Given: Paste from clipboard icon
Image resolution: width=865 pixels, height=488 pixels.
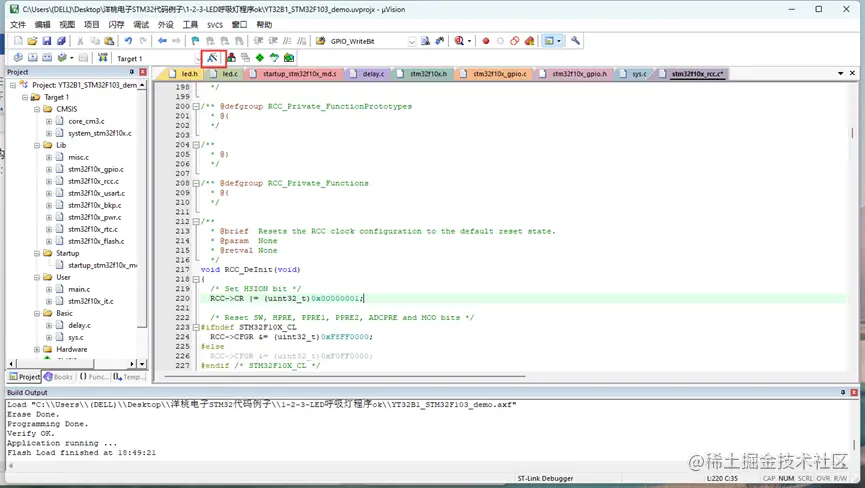Looking at the screenshot, I should [109, 41].
